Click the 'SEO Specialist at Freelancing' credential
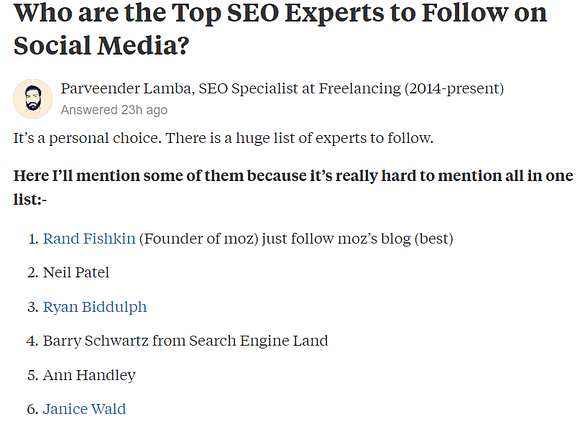 (300, 88)
